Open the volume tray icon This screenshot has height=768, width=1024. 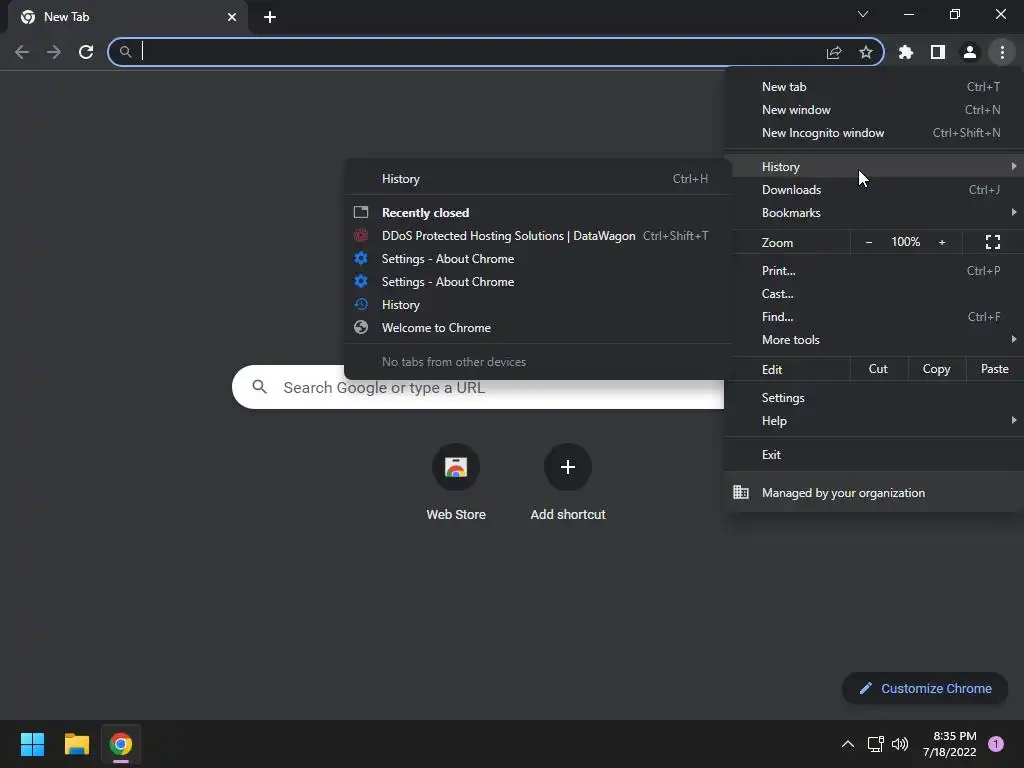(x=900, y=744)
